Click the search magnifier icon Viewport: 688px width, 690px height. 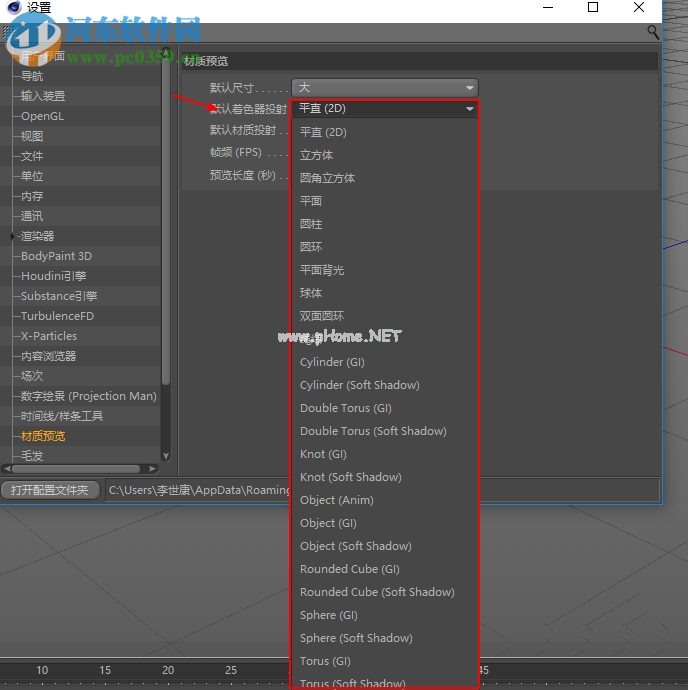pos(653,32)
